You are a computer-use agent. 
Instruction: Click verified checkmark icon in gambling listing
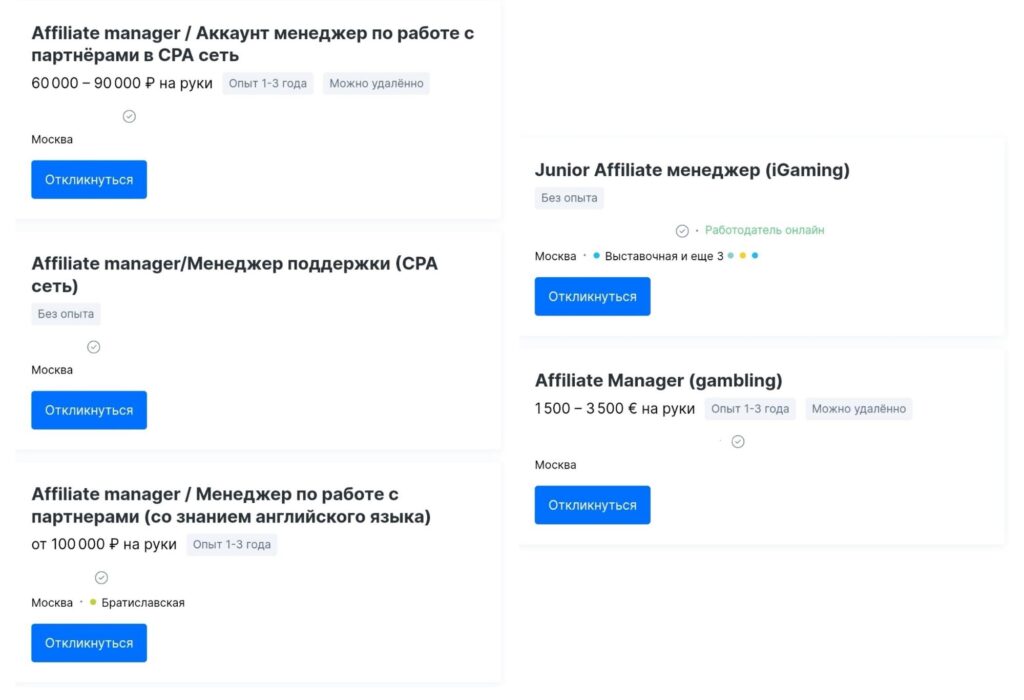[738, 441]
